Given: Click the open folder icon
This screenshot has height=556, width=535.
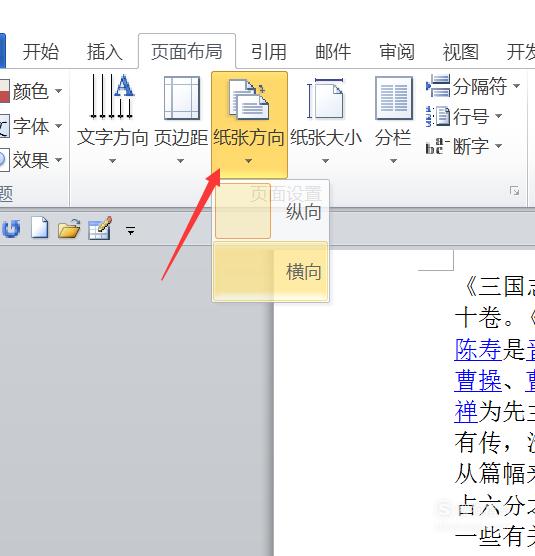Looking at the screenshot, I should pyautogui.click(x=69, y=229).
